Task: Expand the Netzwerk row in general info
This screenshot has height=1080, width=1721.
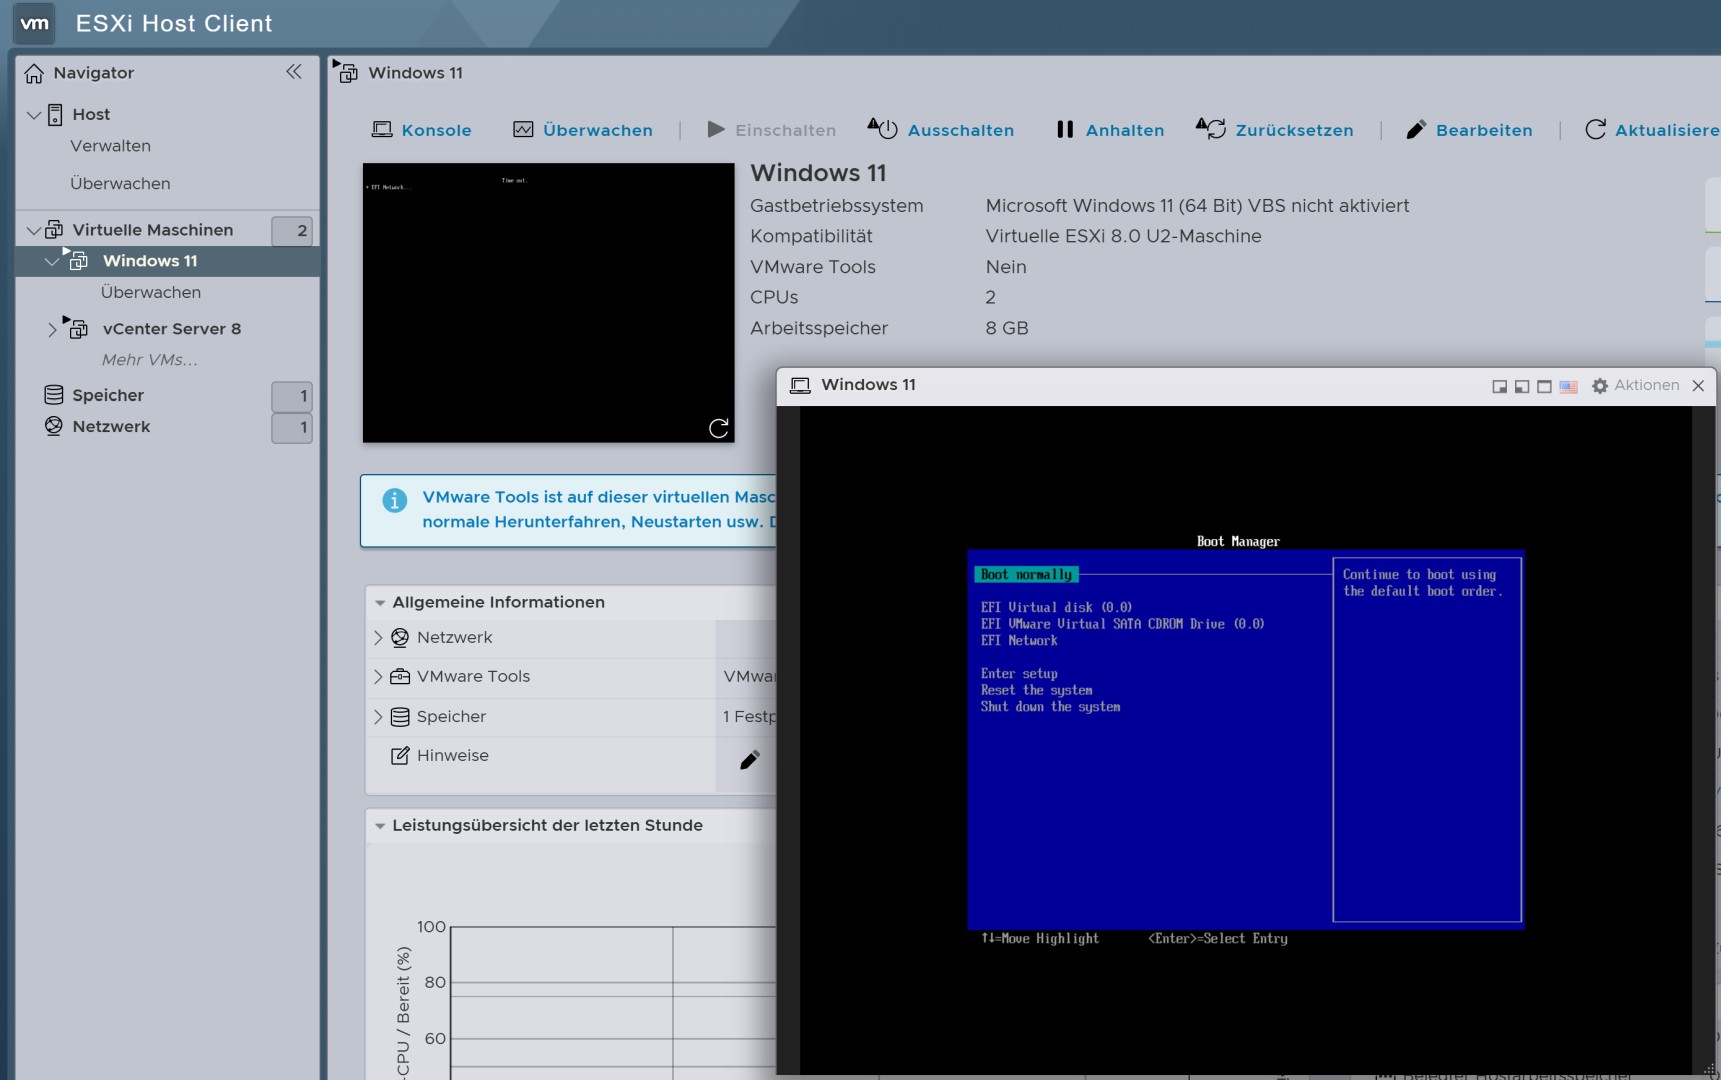Action: [378, 637]
